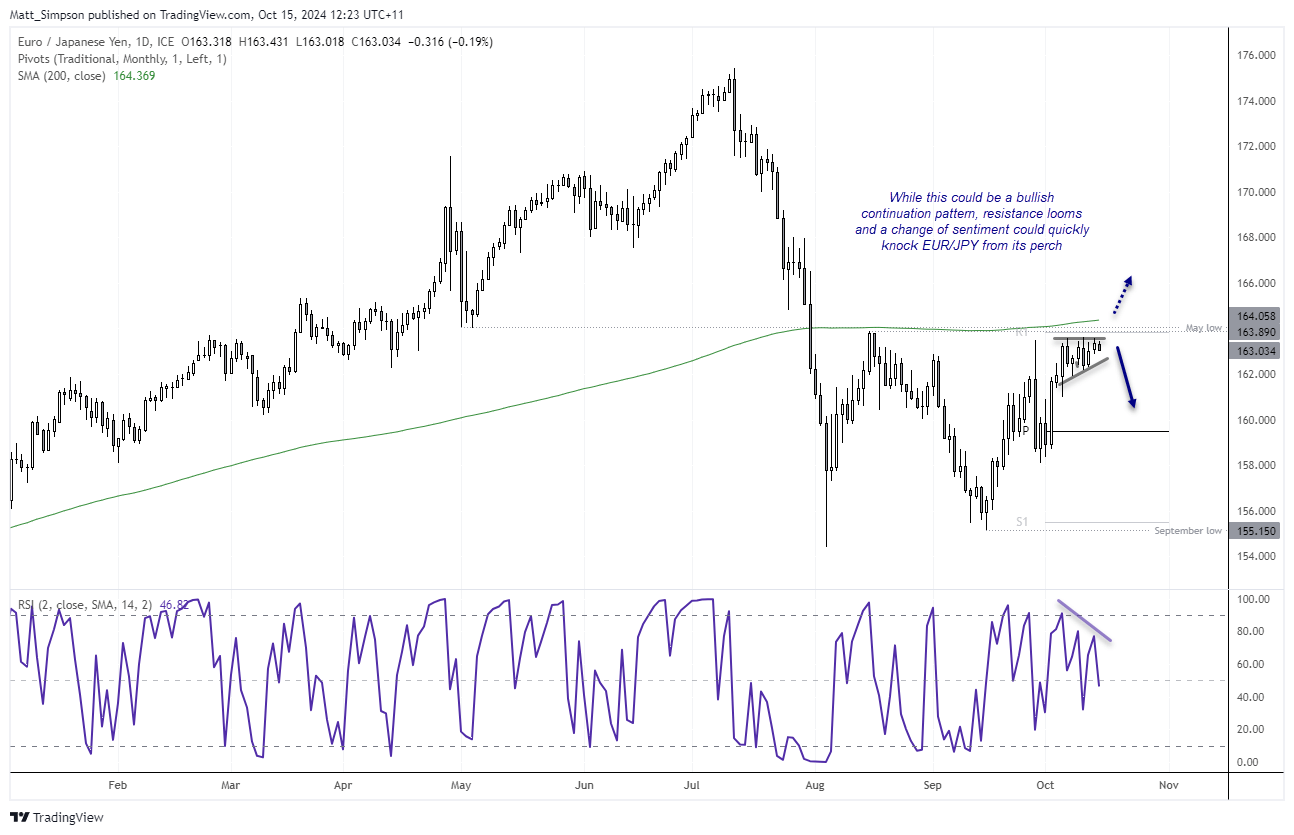The image size is (1294, 835).
Task: Click the 164.058 price tag on axis
Action: coord(1253,315)
